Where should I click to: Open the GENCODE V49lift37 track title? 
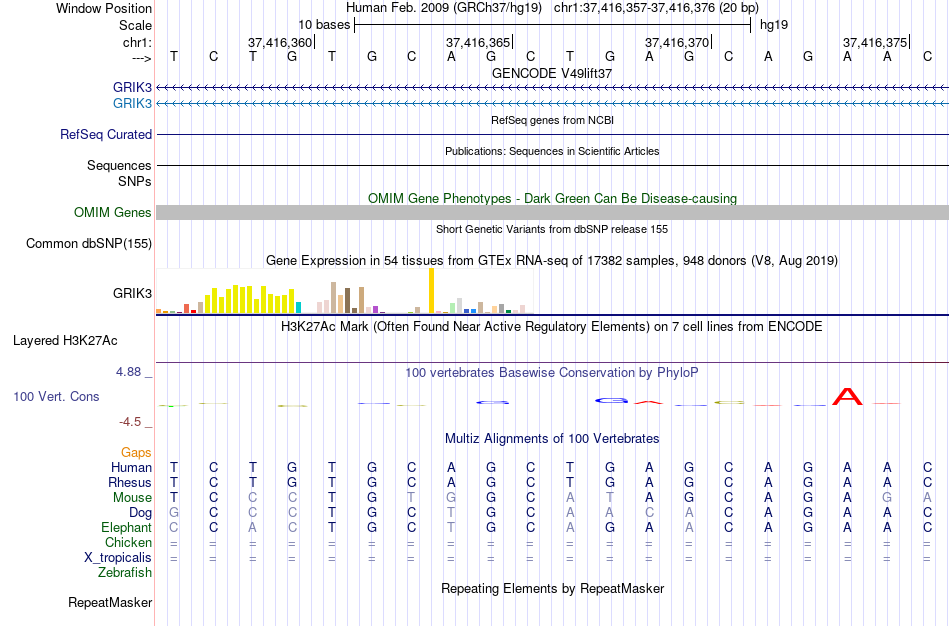click(552, 73)
